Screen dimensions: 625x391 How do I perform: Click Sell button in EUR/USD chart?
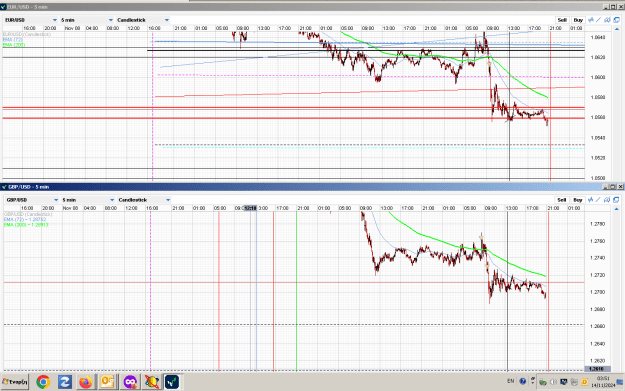pos(562,20)
